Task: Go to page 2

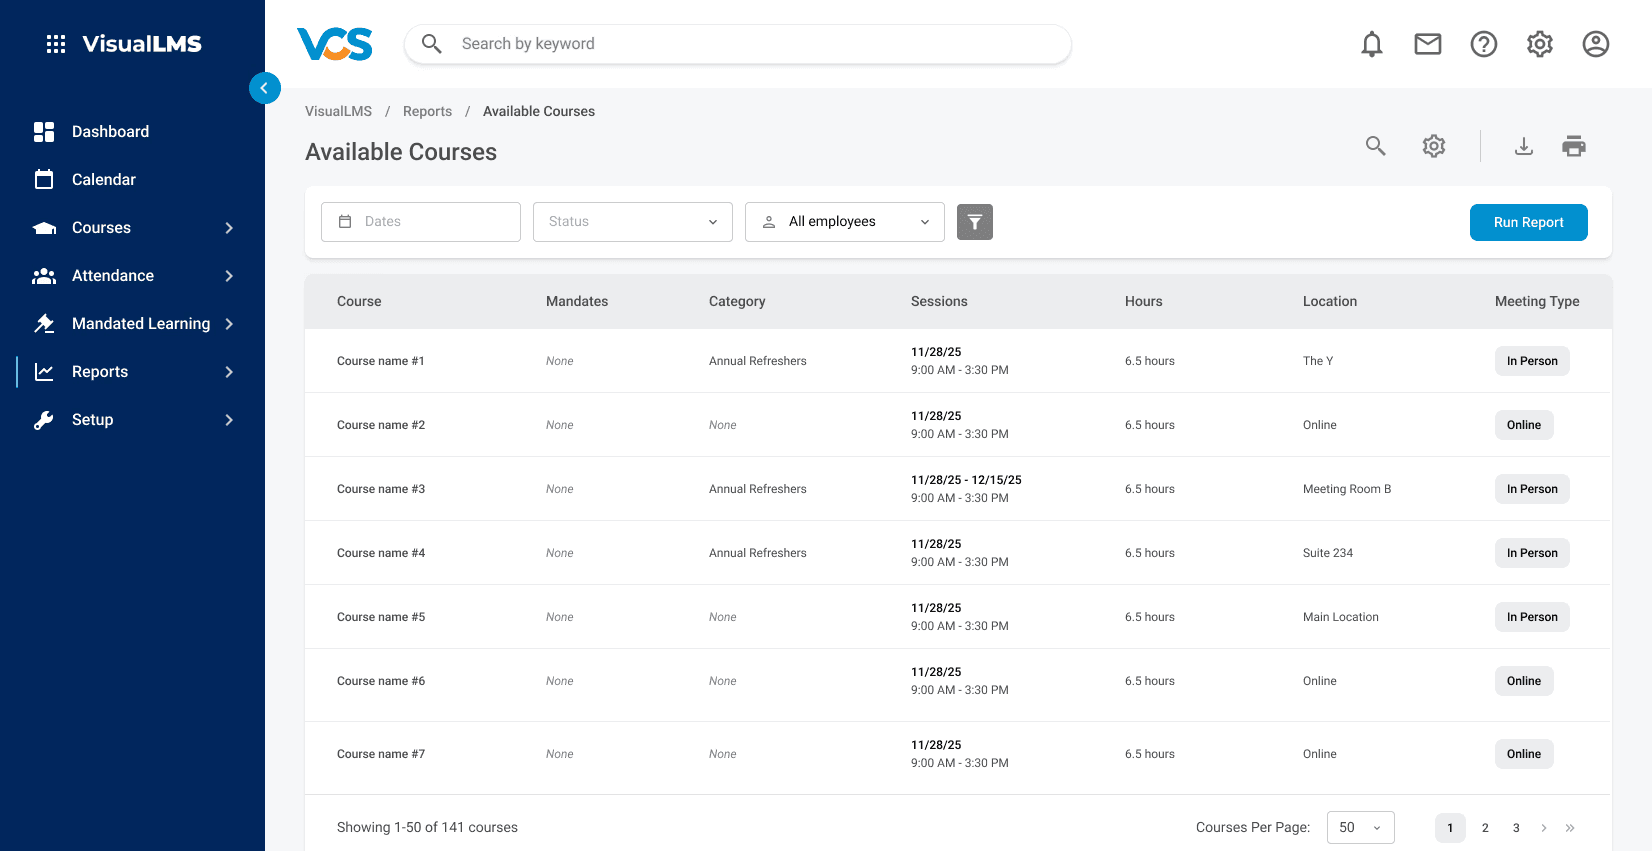Action: click(x=1485, y=828)
